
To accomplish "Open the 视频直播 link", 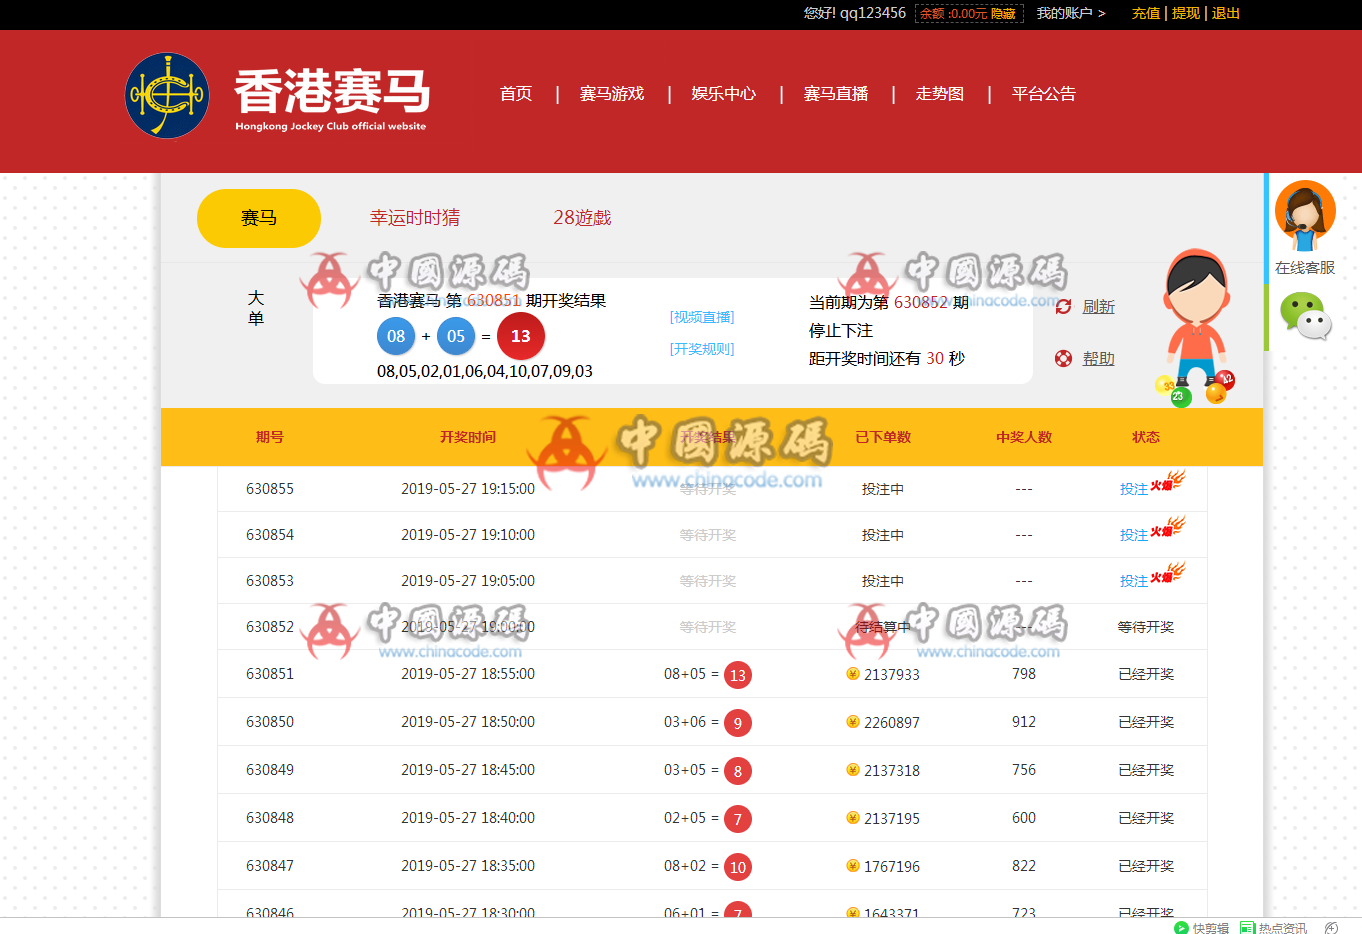I will (x=702, y=317).
